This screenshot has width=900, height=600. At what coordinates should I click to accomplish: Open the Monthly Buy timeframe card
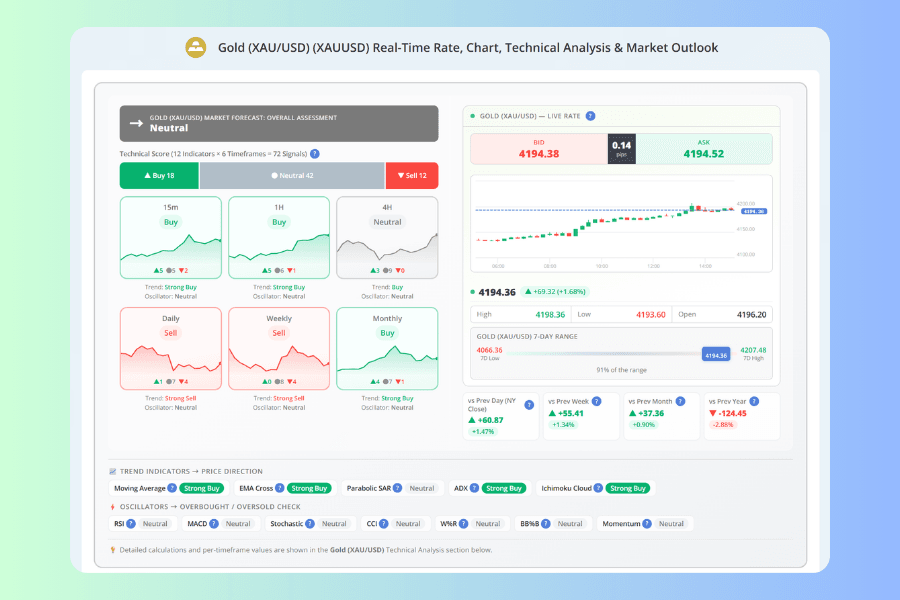click(x=387, y=349)
